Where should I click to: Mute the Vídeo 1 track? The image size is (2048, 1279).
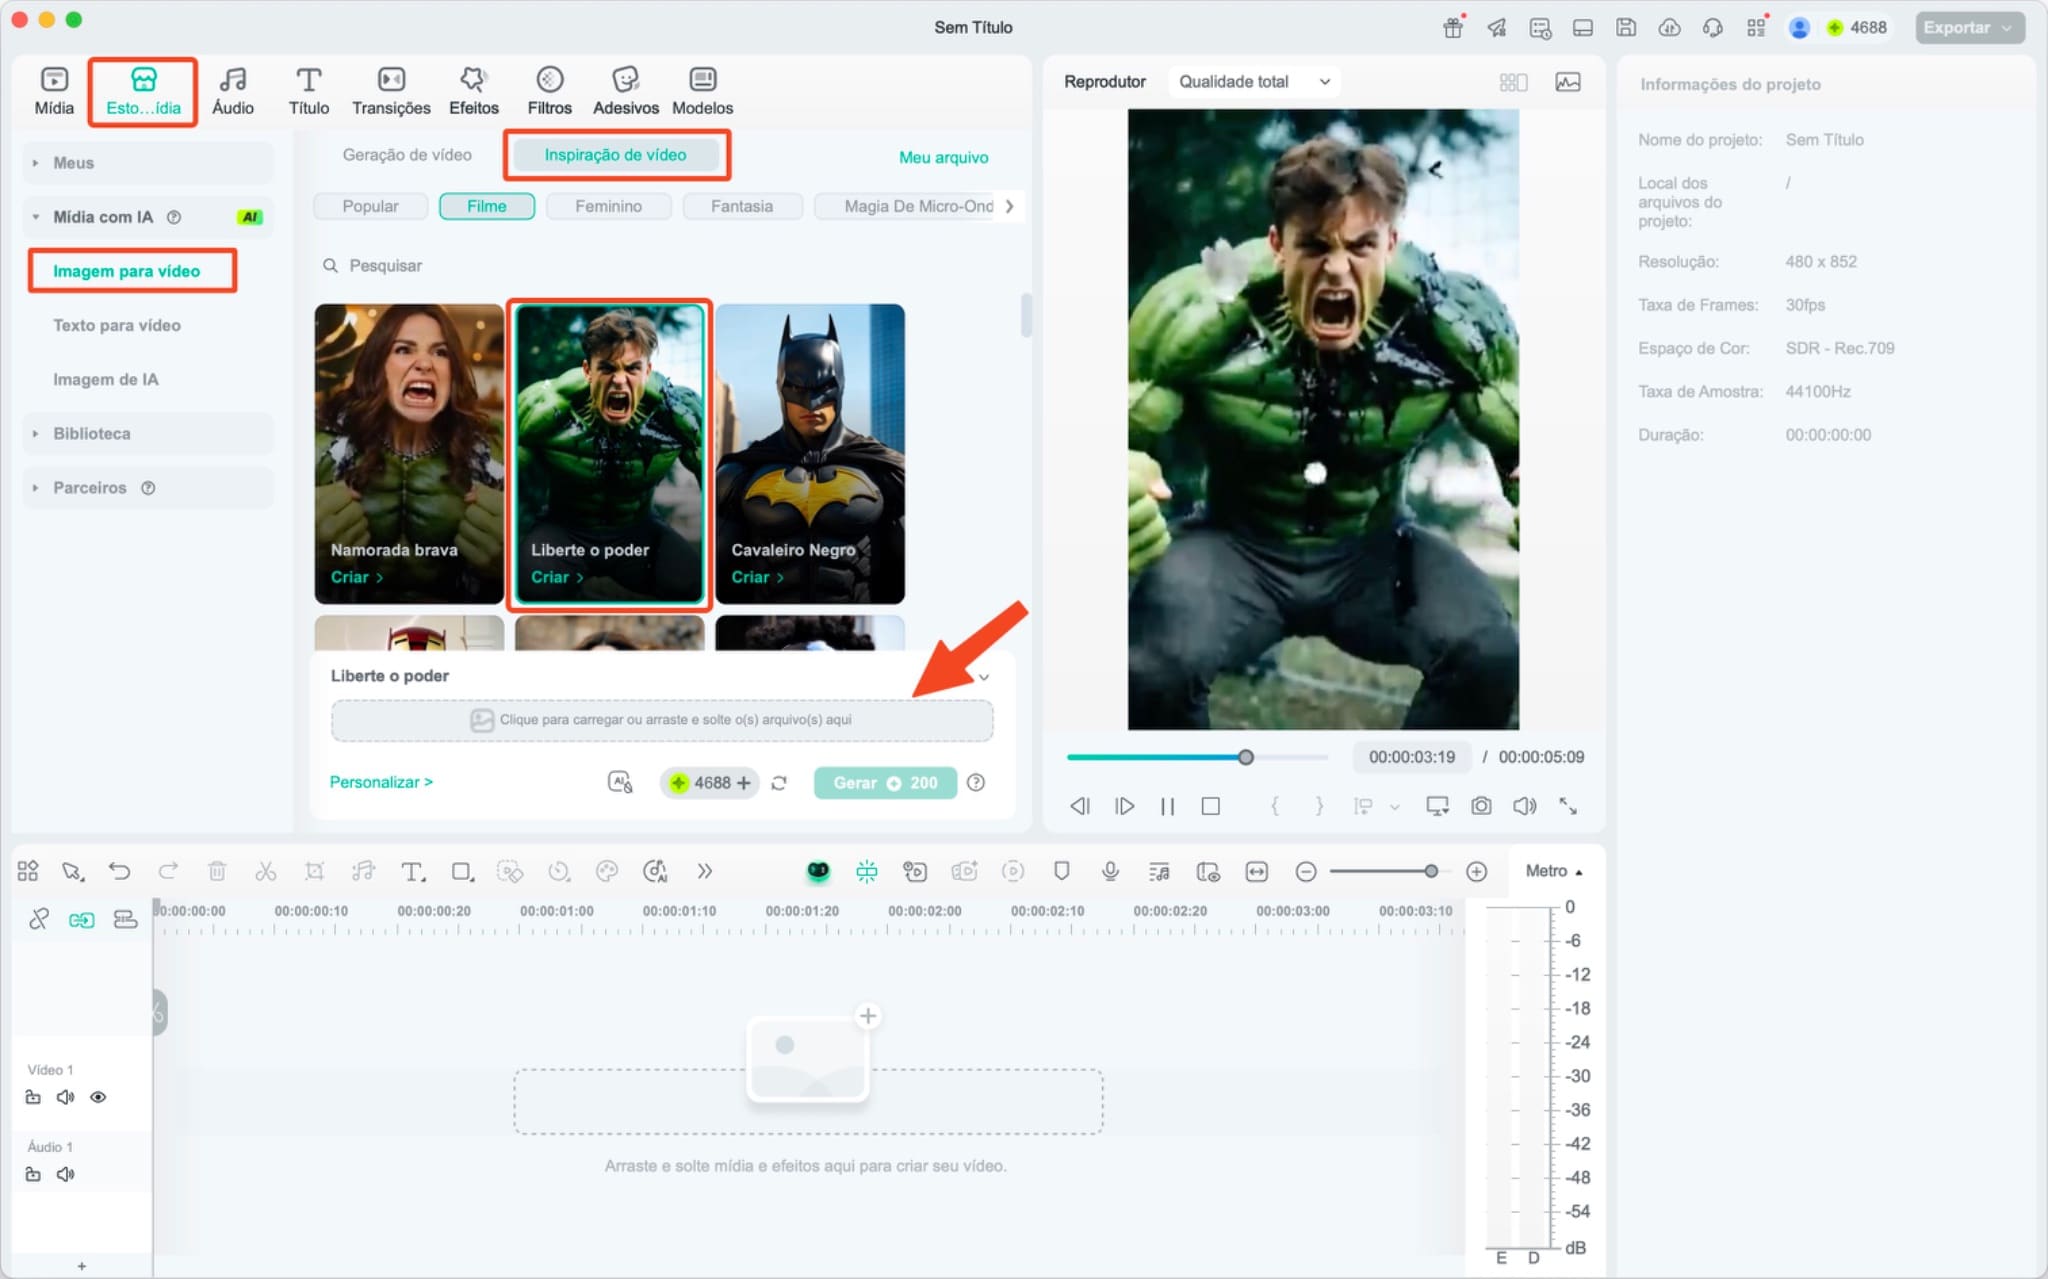[x=65, y=1097]
